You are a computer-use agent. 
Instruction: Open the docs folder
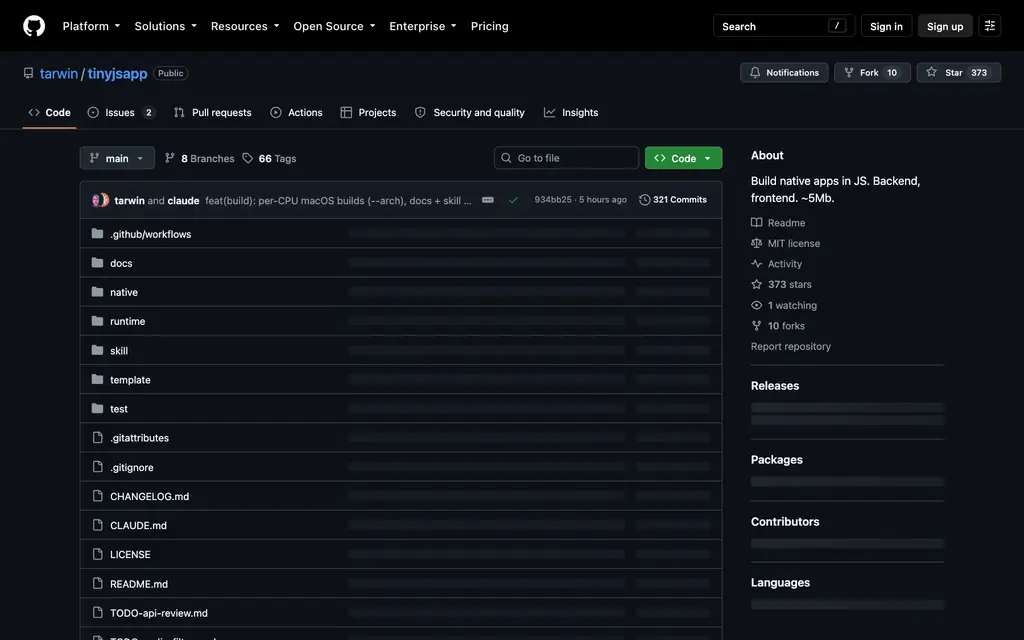coord(121,263)
